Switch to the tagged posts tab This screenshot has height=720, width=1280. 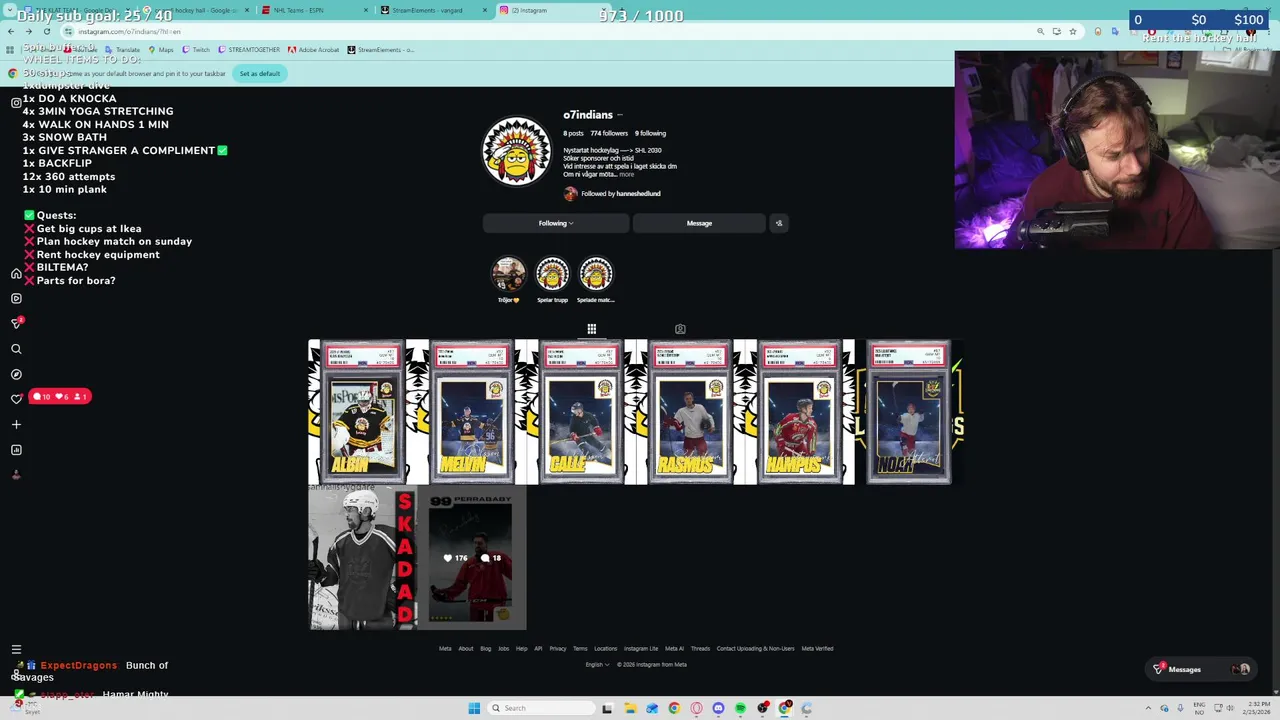(680, 329)
